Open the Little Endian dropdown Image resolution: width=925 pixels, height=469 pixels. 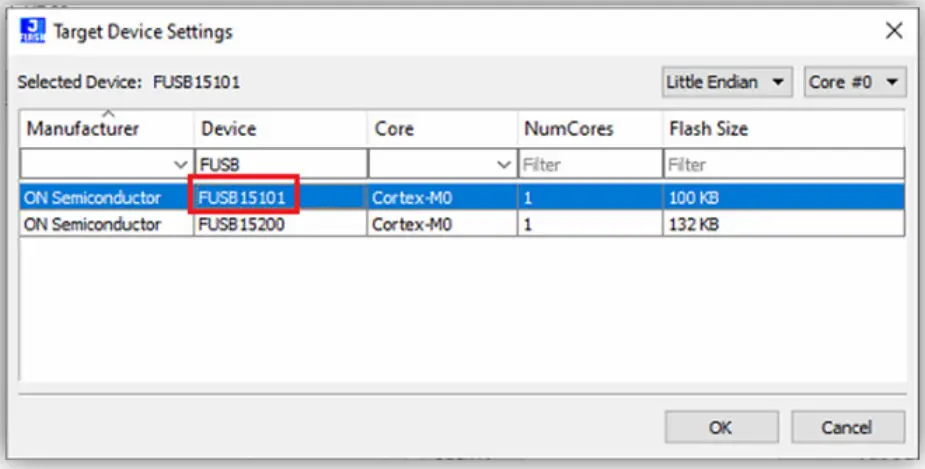(726, 82)
